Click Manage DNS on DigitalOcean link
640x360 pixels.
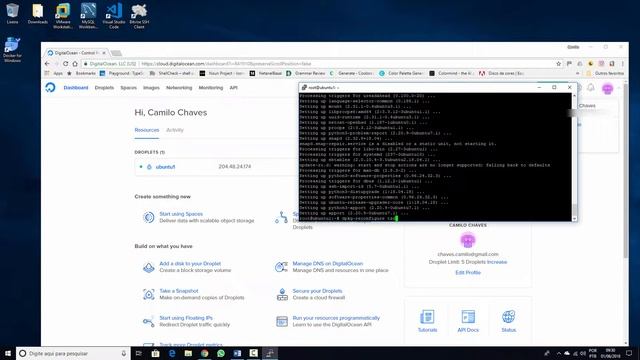(x=328, y=264)
